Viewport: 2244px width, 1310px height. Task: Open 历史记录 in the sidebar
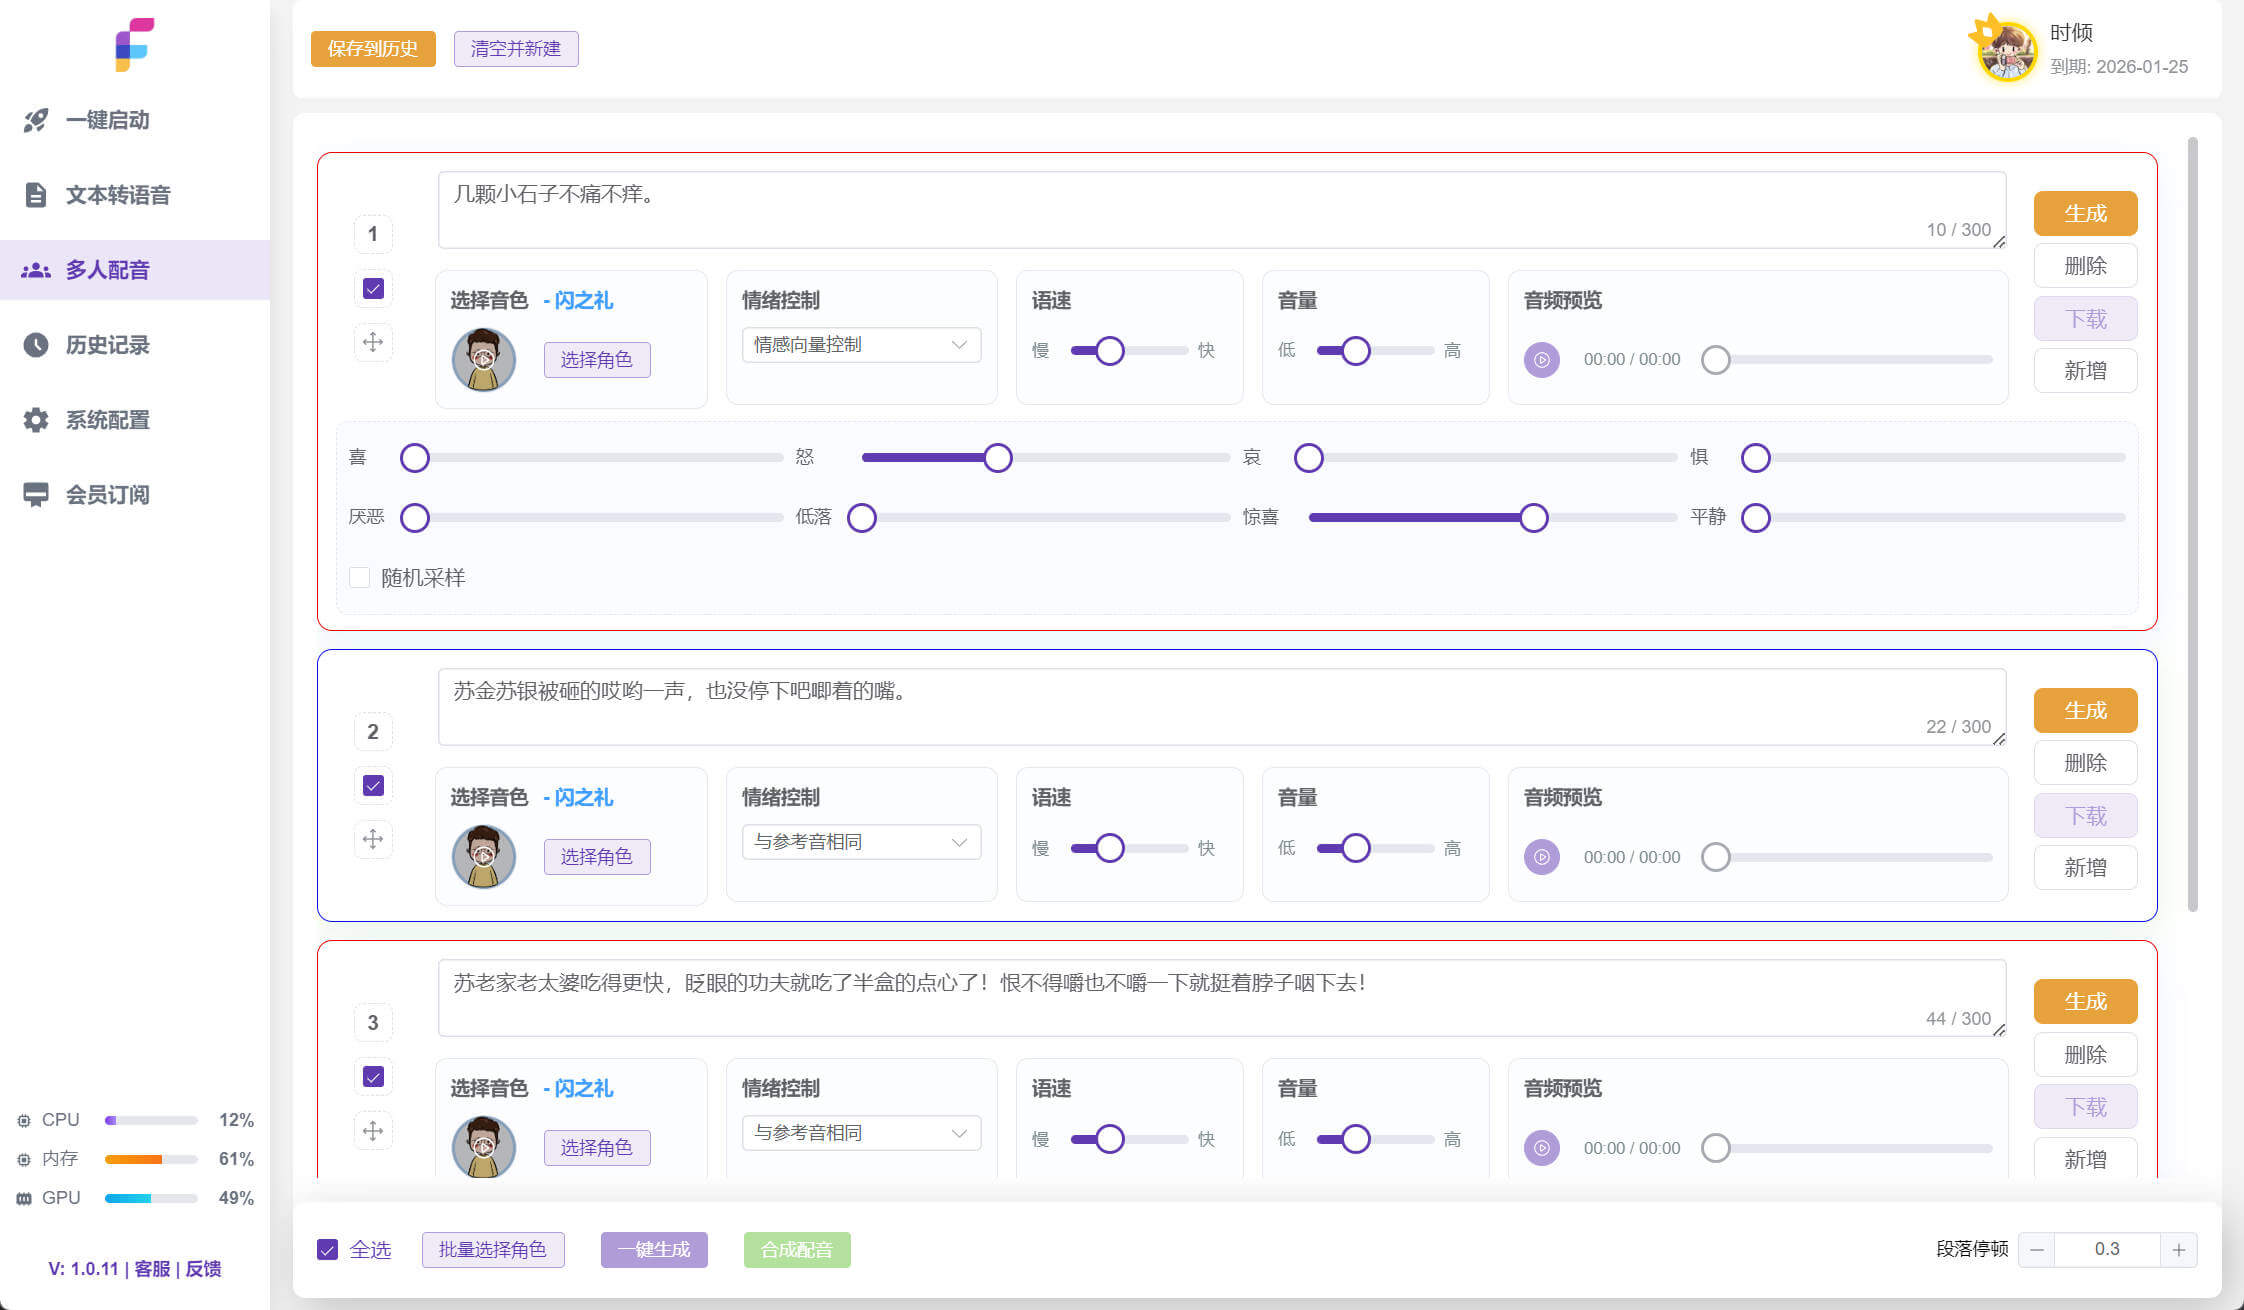click(x=107, y=345)
